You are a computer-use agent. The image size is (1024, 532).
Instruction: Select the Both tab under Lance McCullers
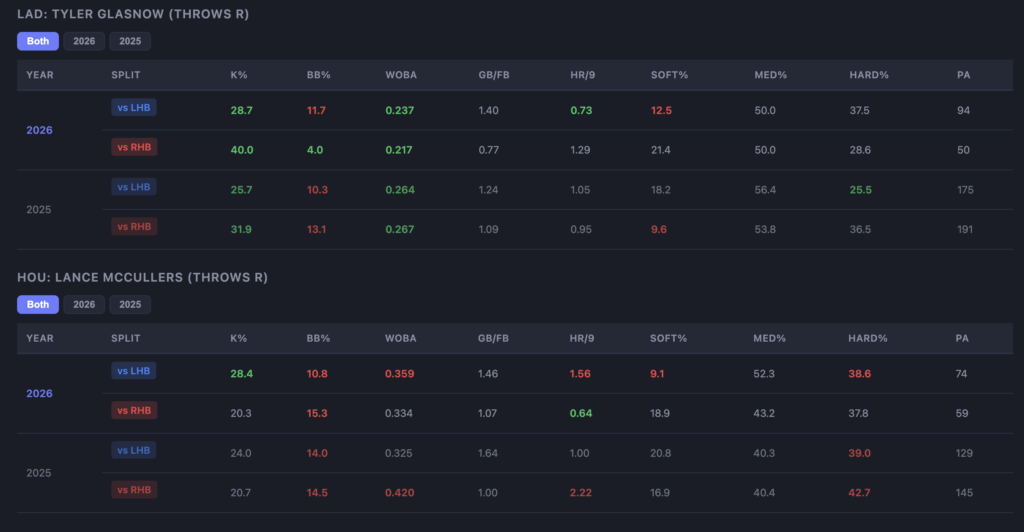coord(38,304)
